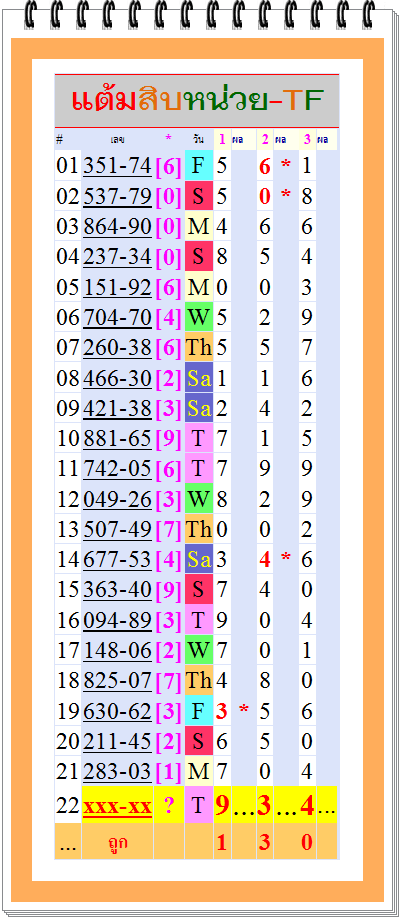This screenshot has height=919, width=401.
Task: Open the underlined number 537-79
Action: tap(117, 196)
